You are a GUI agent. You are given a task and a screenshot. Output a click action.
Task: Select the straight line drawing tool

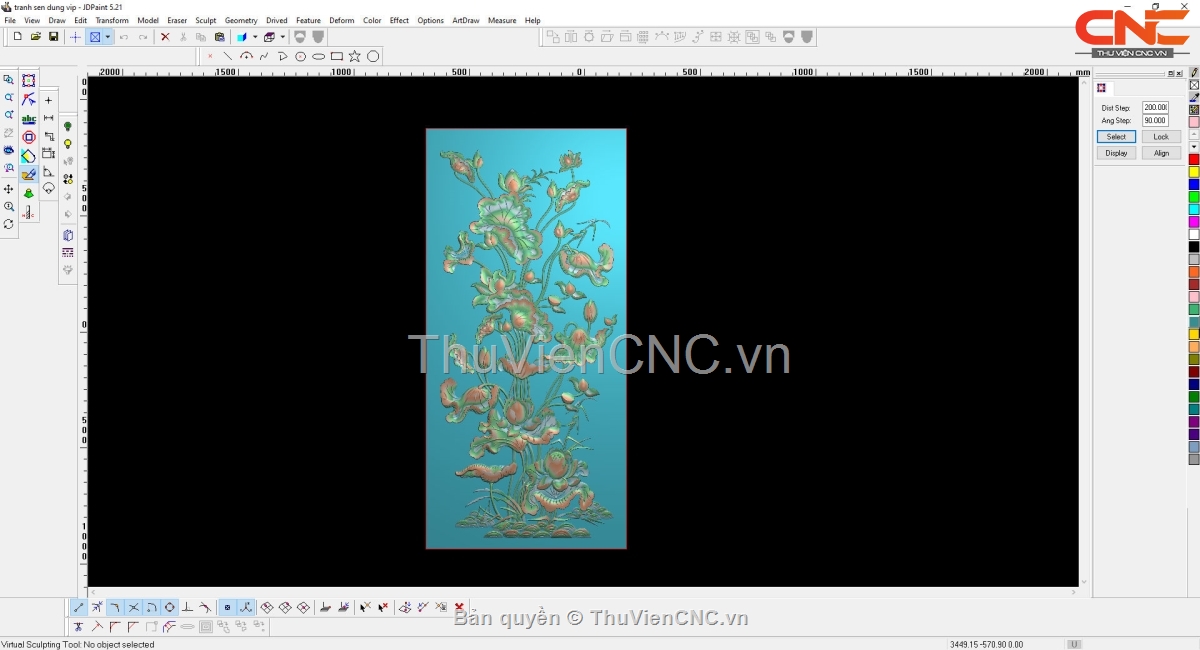point(228,56)
